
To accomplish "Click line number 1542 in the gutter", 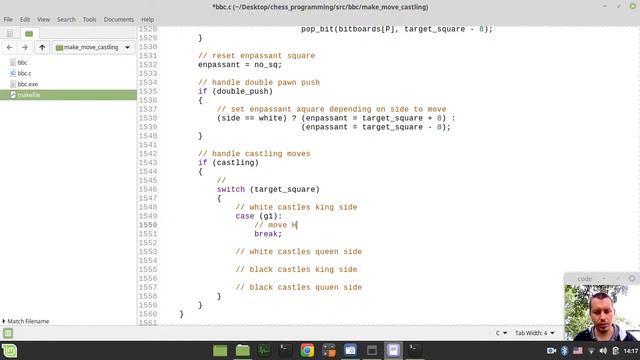I will click(x=148, y=154).
